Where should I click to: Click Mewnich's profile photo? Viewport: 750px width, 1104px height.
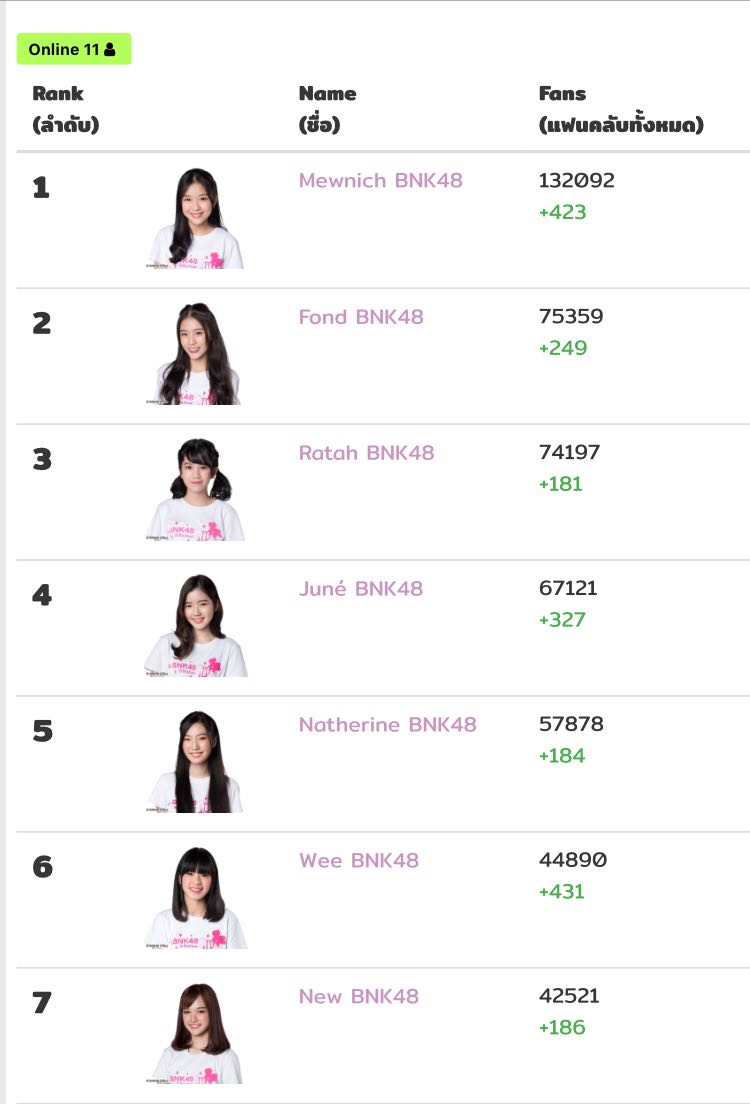point(196,218)
